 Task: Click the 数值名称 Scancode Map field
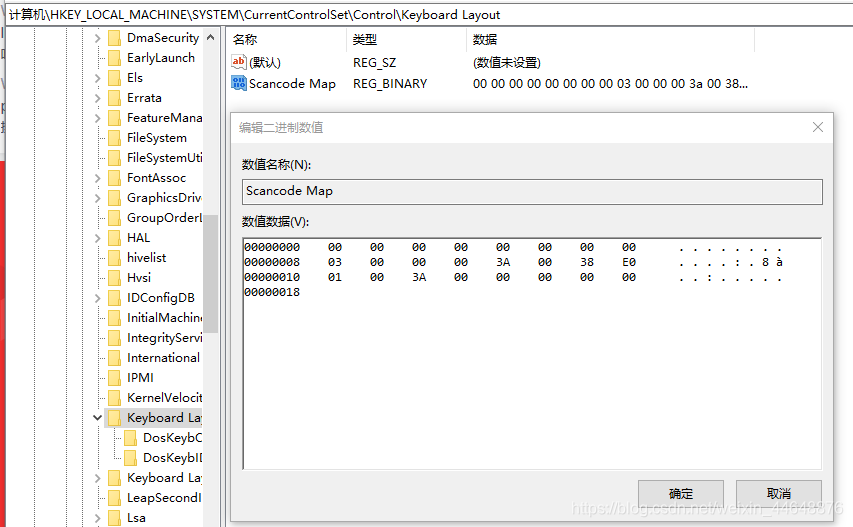pos(532,192)
